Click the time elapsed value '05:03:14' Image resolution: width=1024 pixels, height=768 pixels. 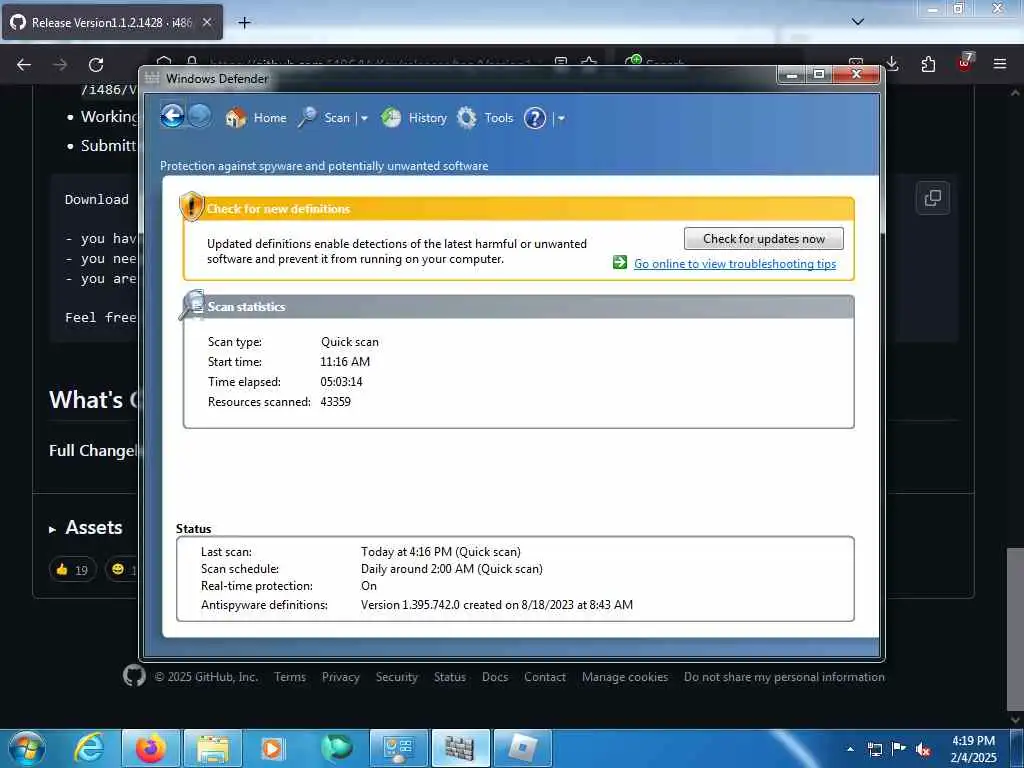click(341, 382)
